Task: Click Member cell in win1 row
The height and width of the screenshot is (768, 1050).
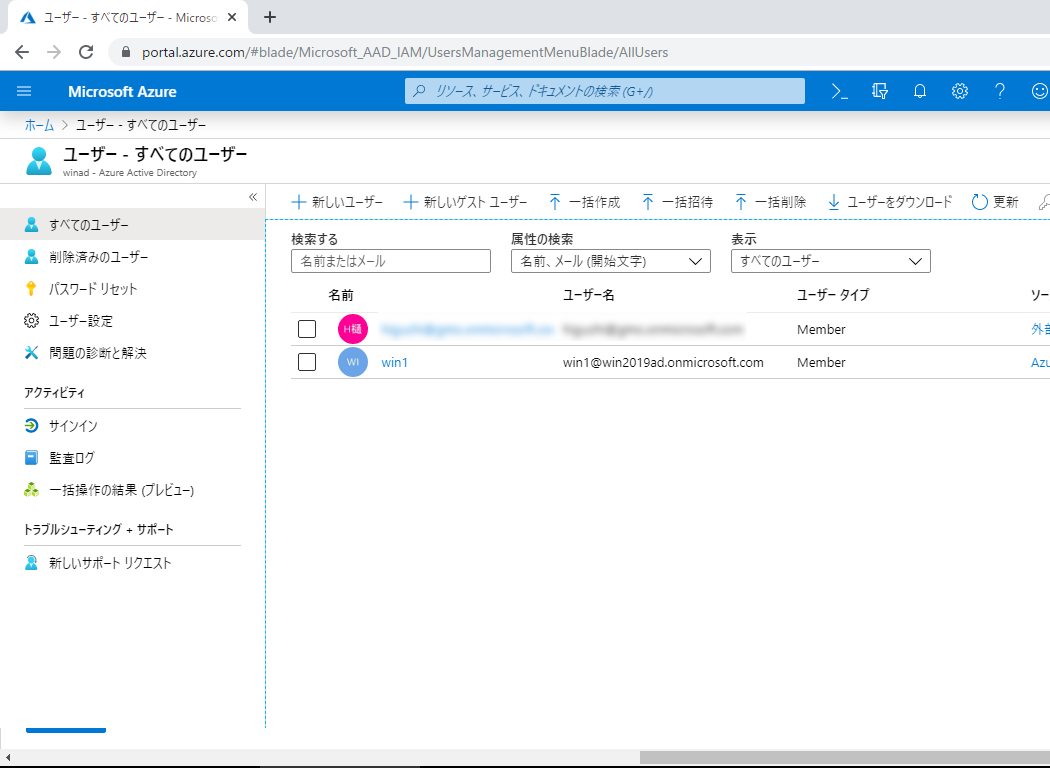Action: (821, 362)
